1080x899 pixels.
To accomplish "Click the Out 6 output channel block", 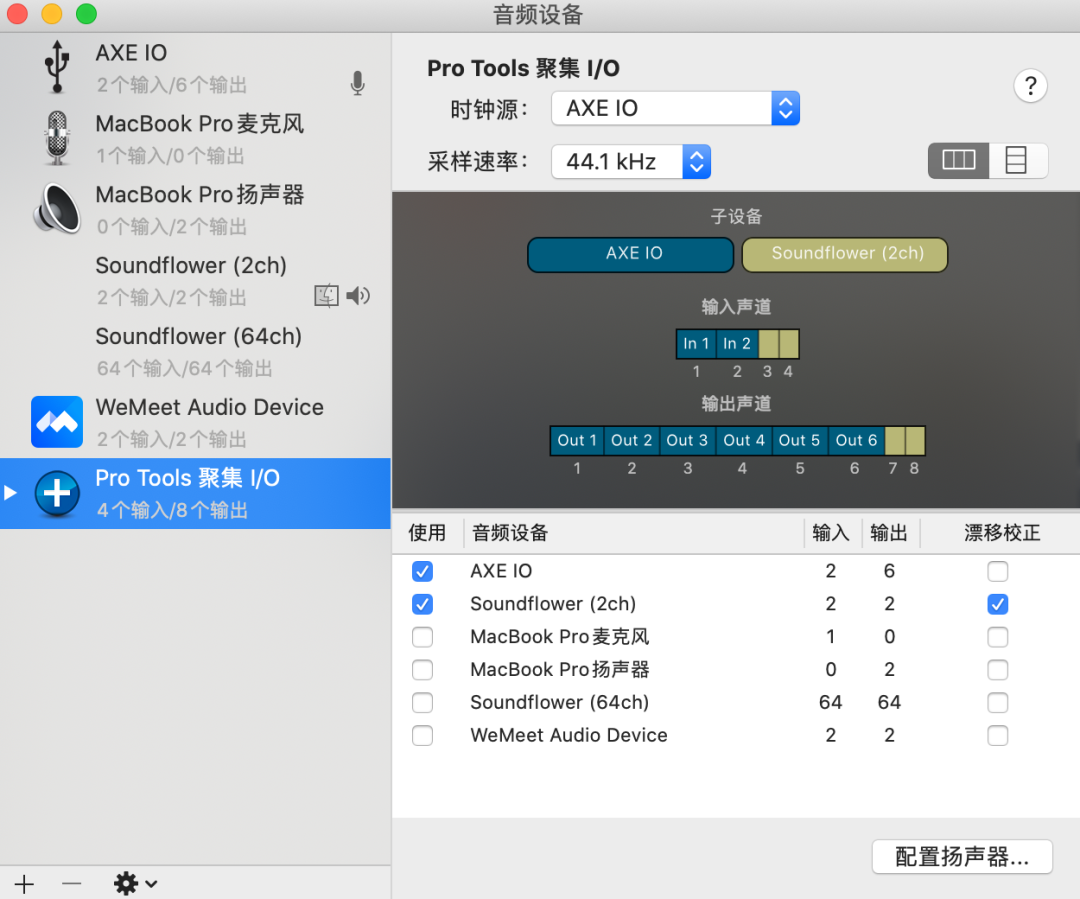I will click(x=856, y=441).
